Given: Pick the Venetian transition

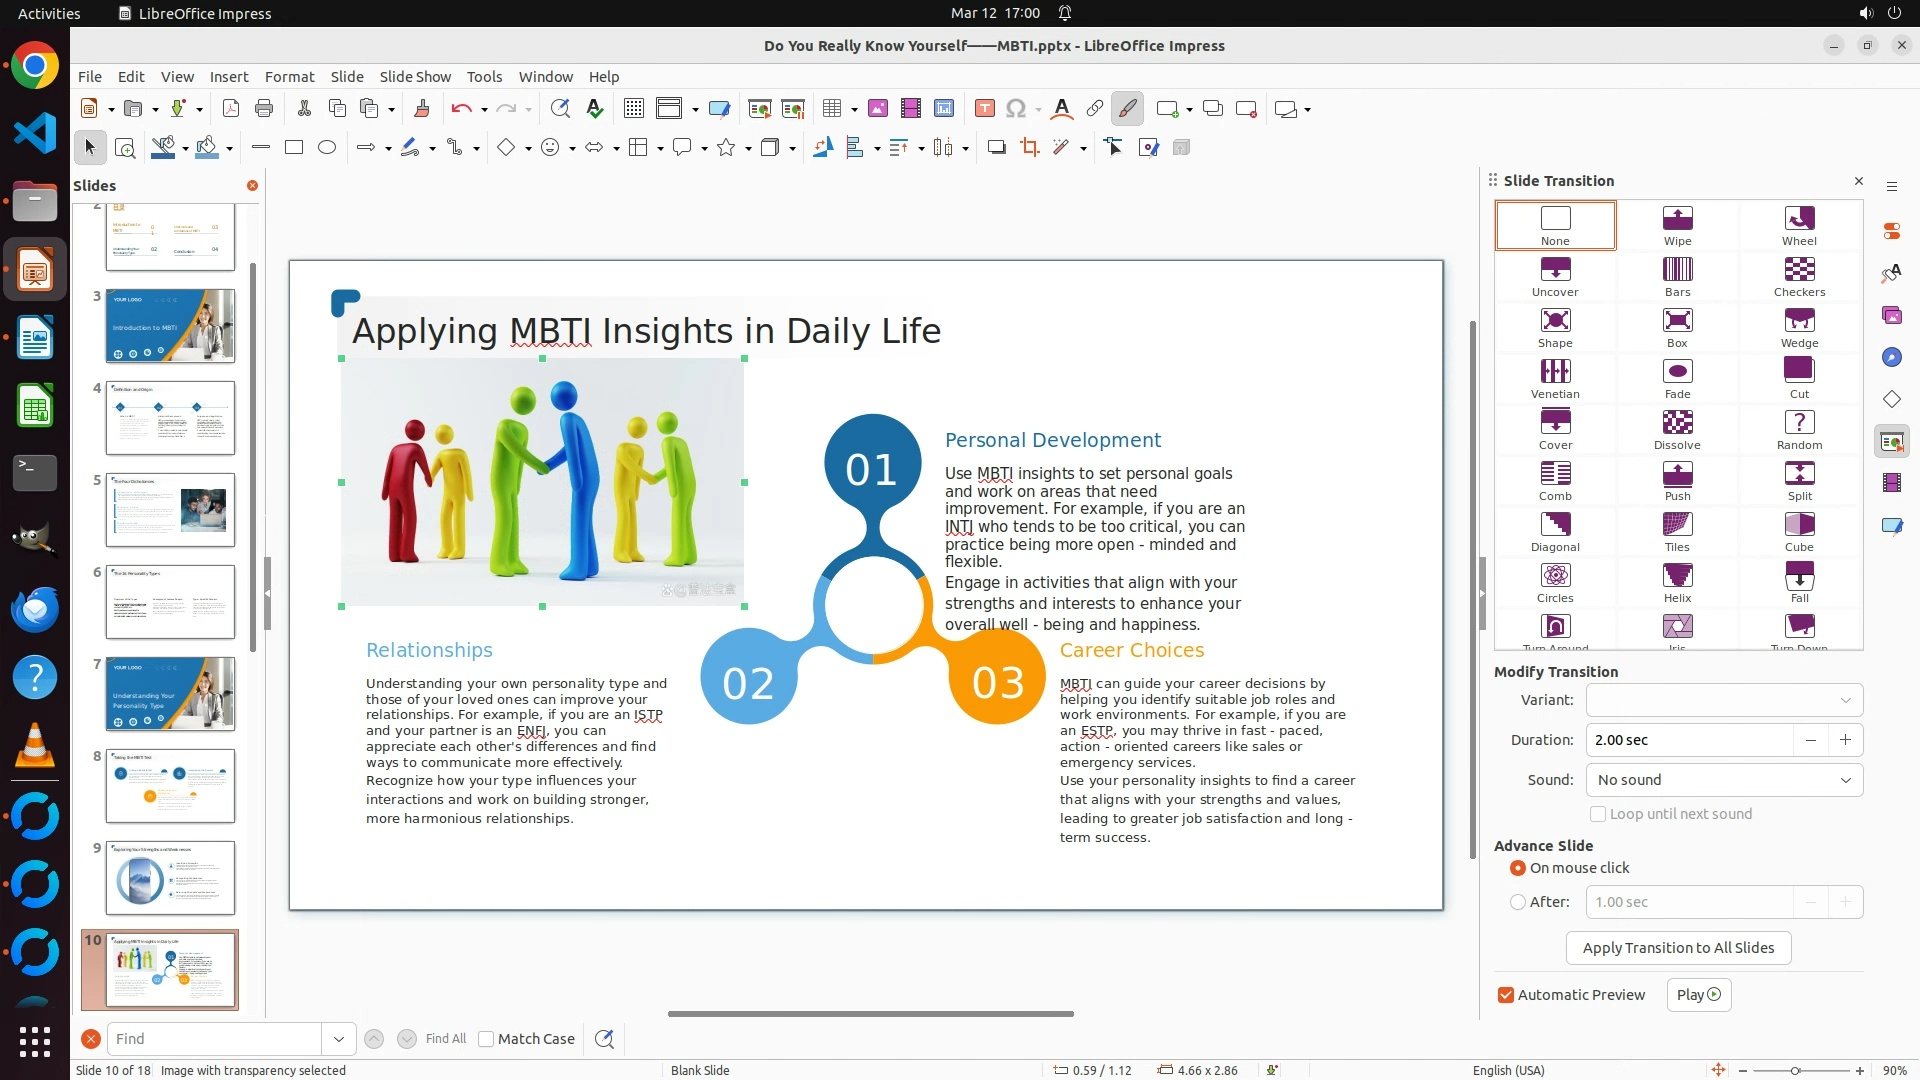Looking at the screenshot, I should 1555,378.
